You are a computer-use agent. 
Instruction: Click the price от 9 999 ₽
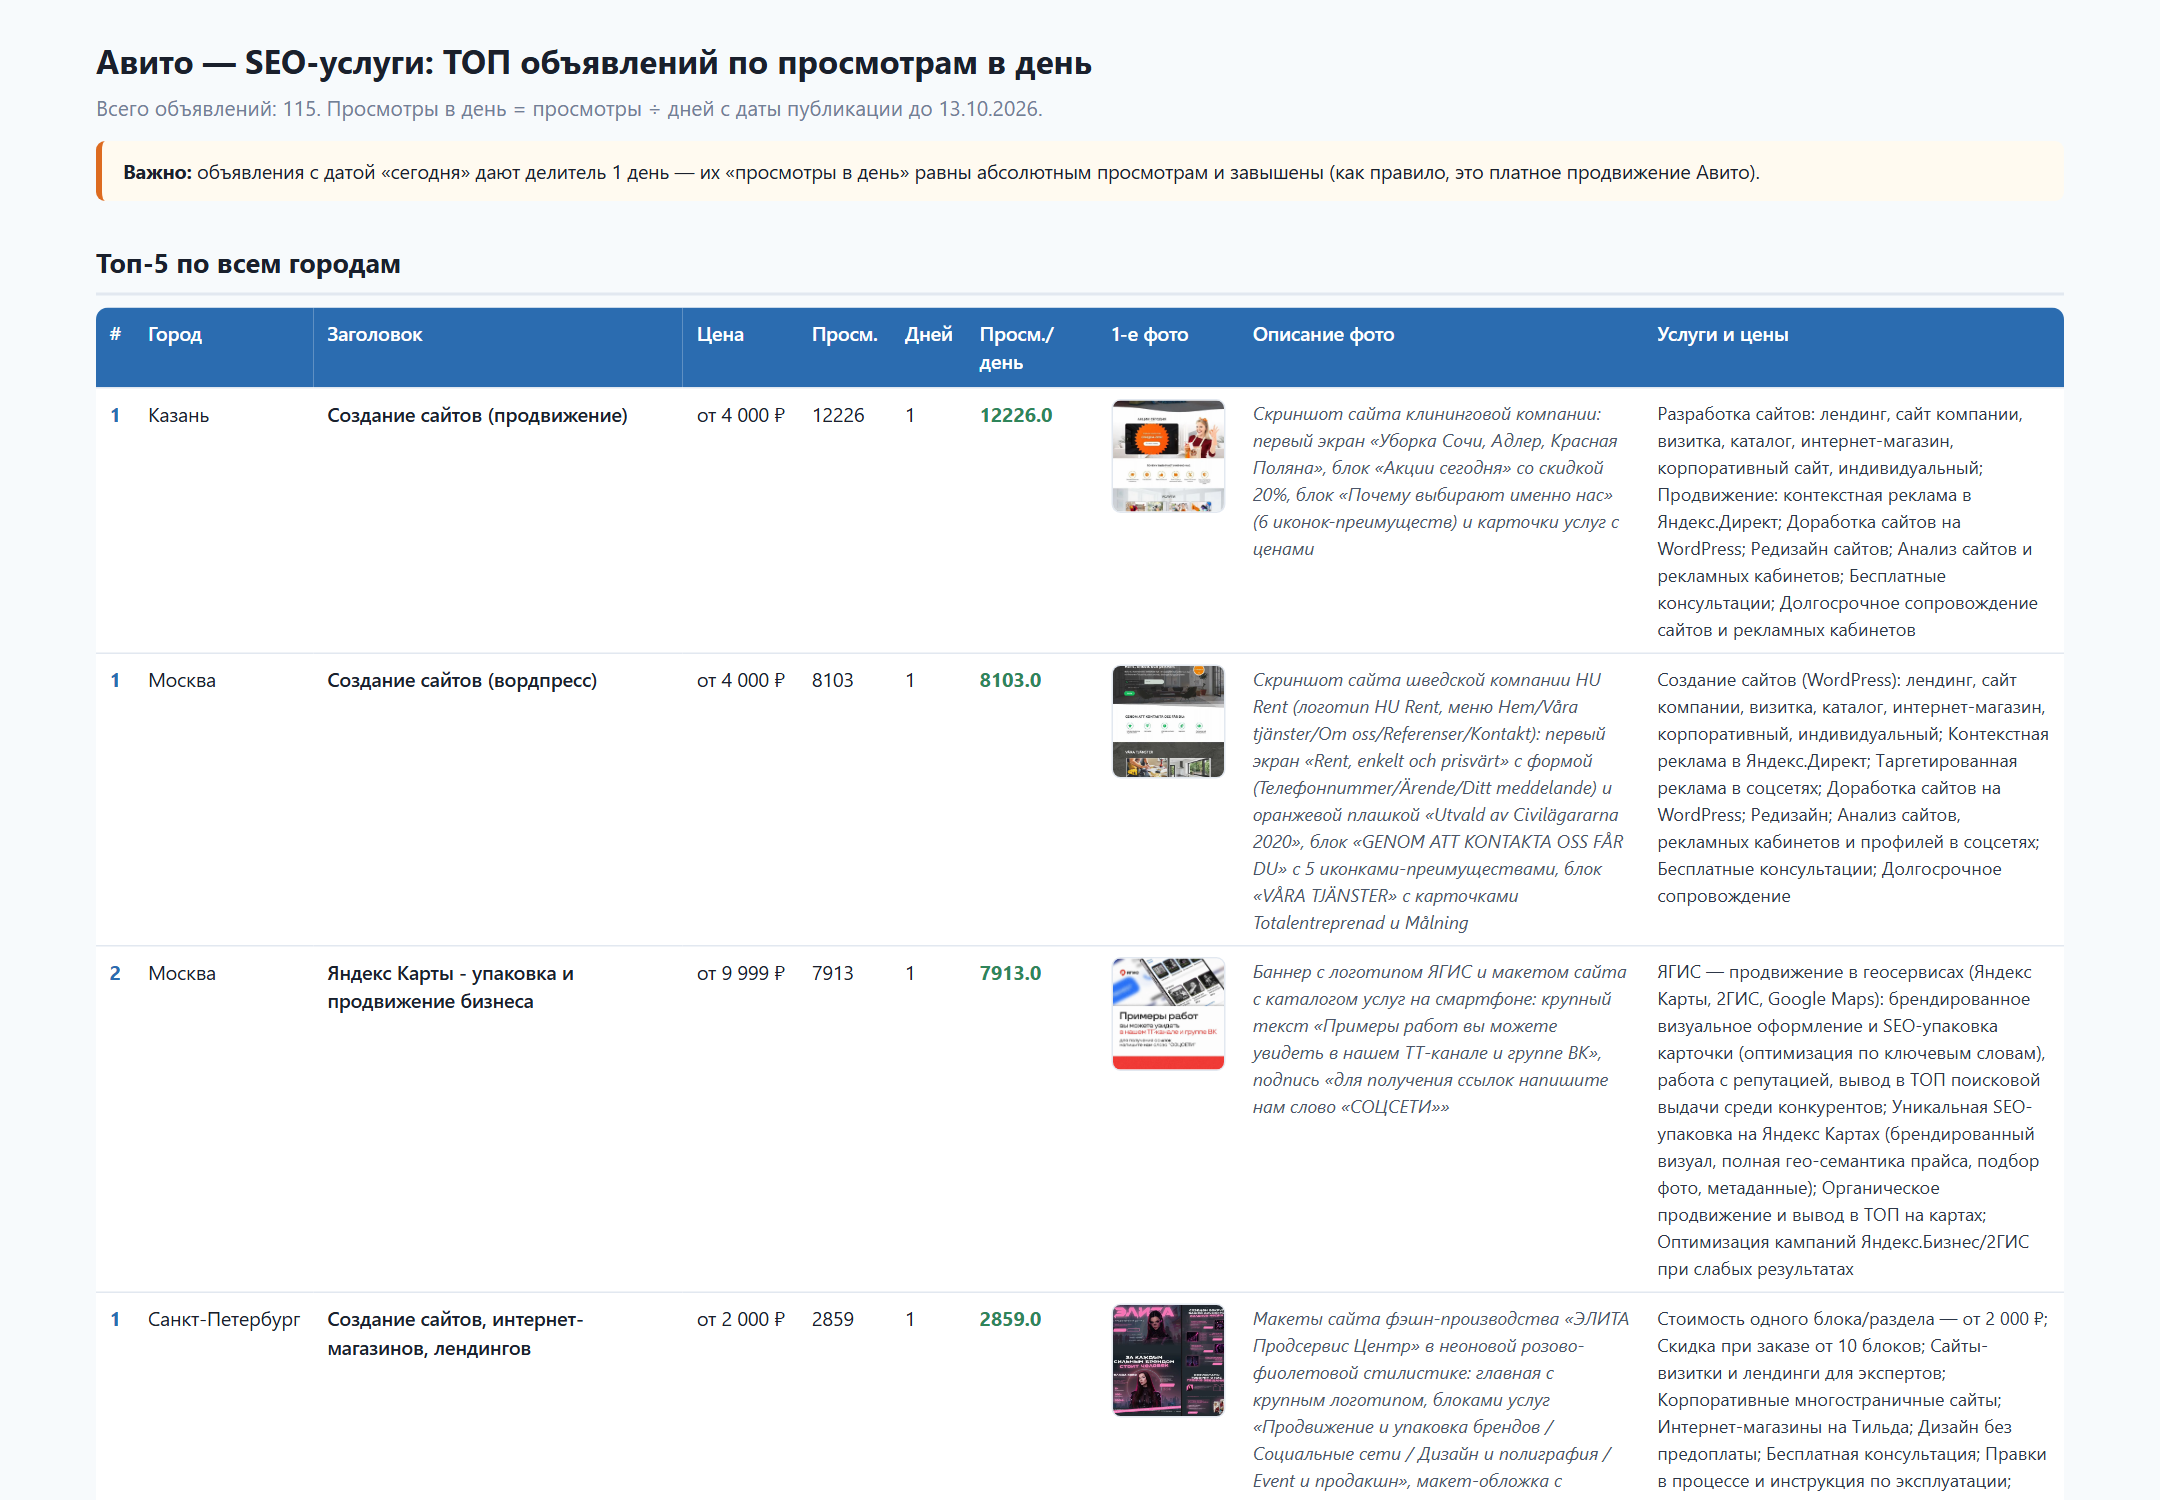point(741,973)
